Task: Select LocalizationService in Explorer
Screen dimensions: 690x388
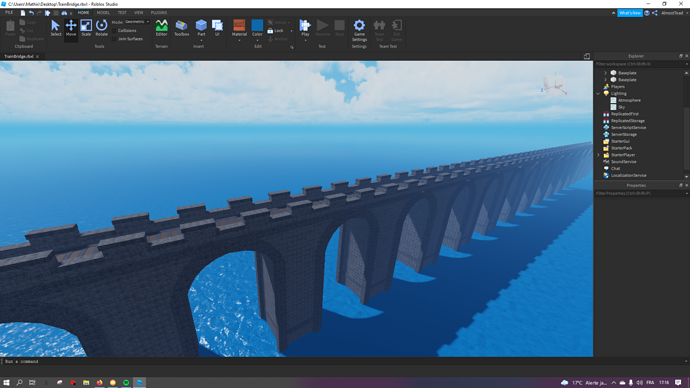Action: click(x=628, y=175)
